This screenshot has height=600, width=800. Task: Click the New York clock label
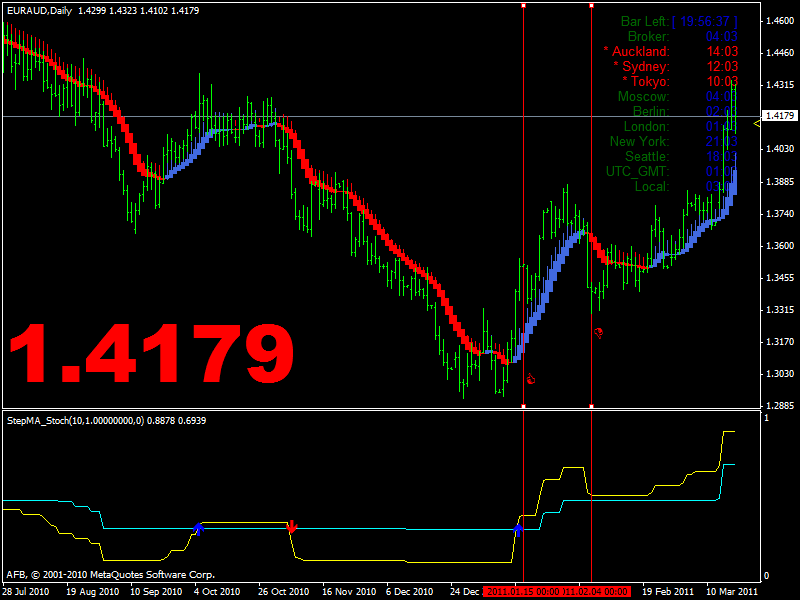tap(639, 141)
